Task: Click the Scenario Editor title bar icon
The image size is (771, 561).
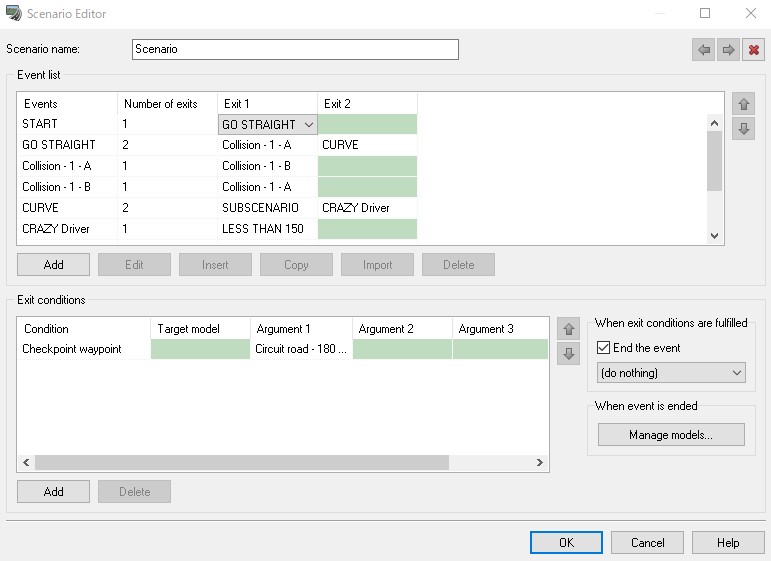Action: click(x=14, y=13)
